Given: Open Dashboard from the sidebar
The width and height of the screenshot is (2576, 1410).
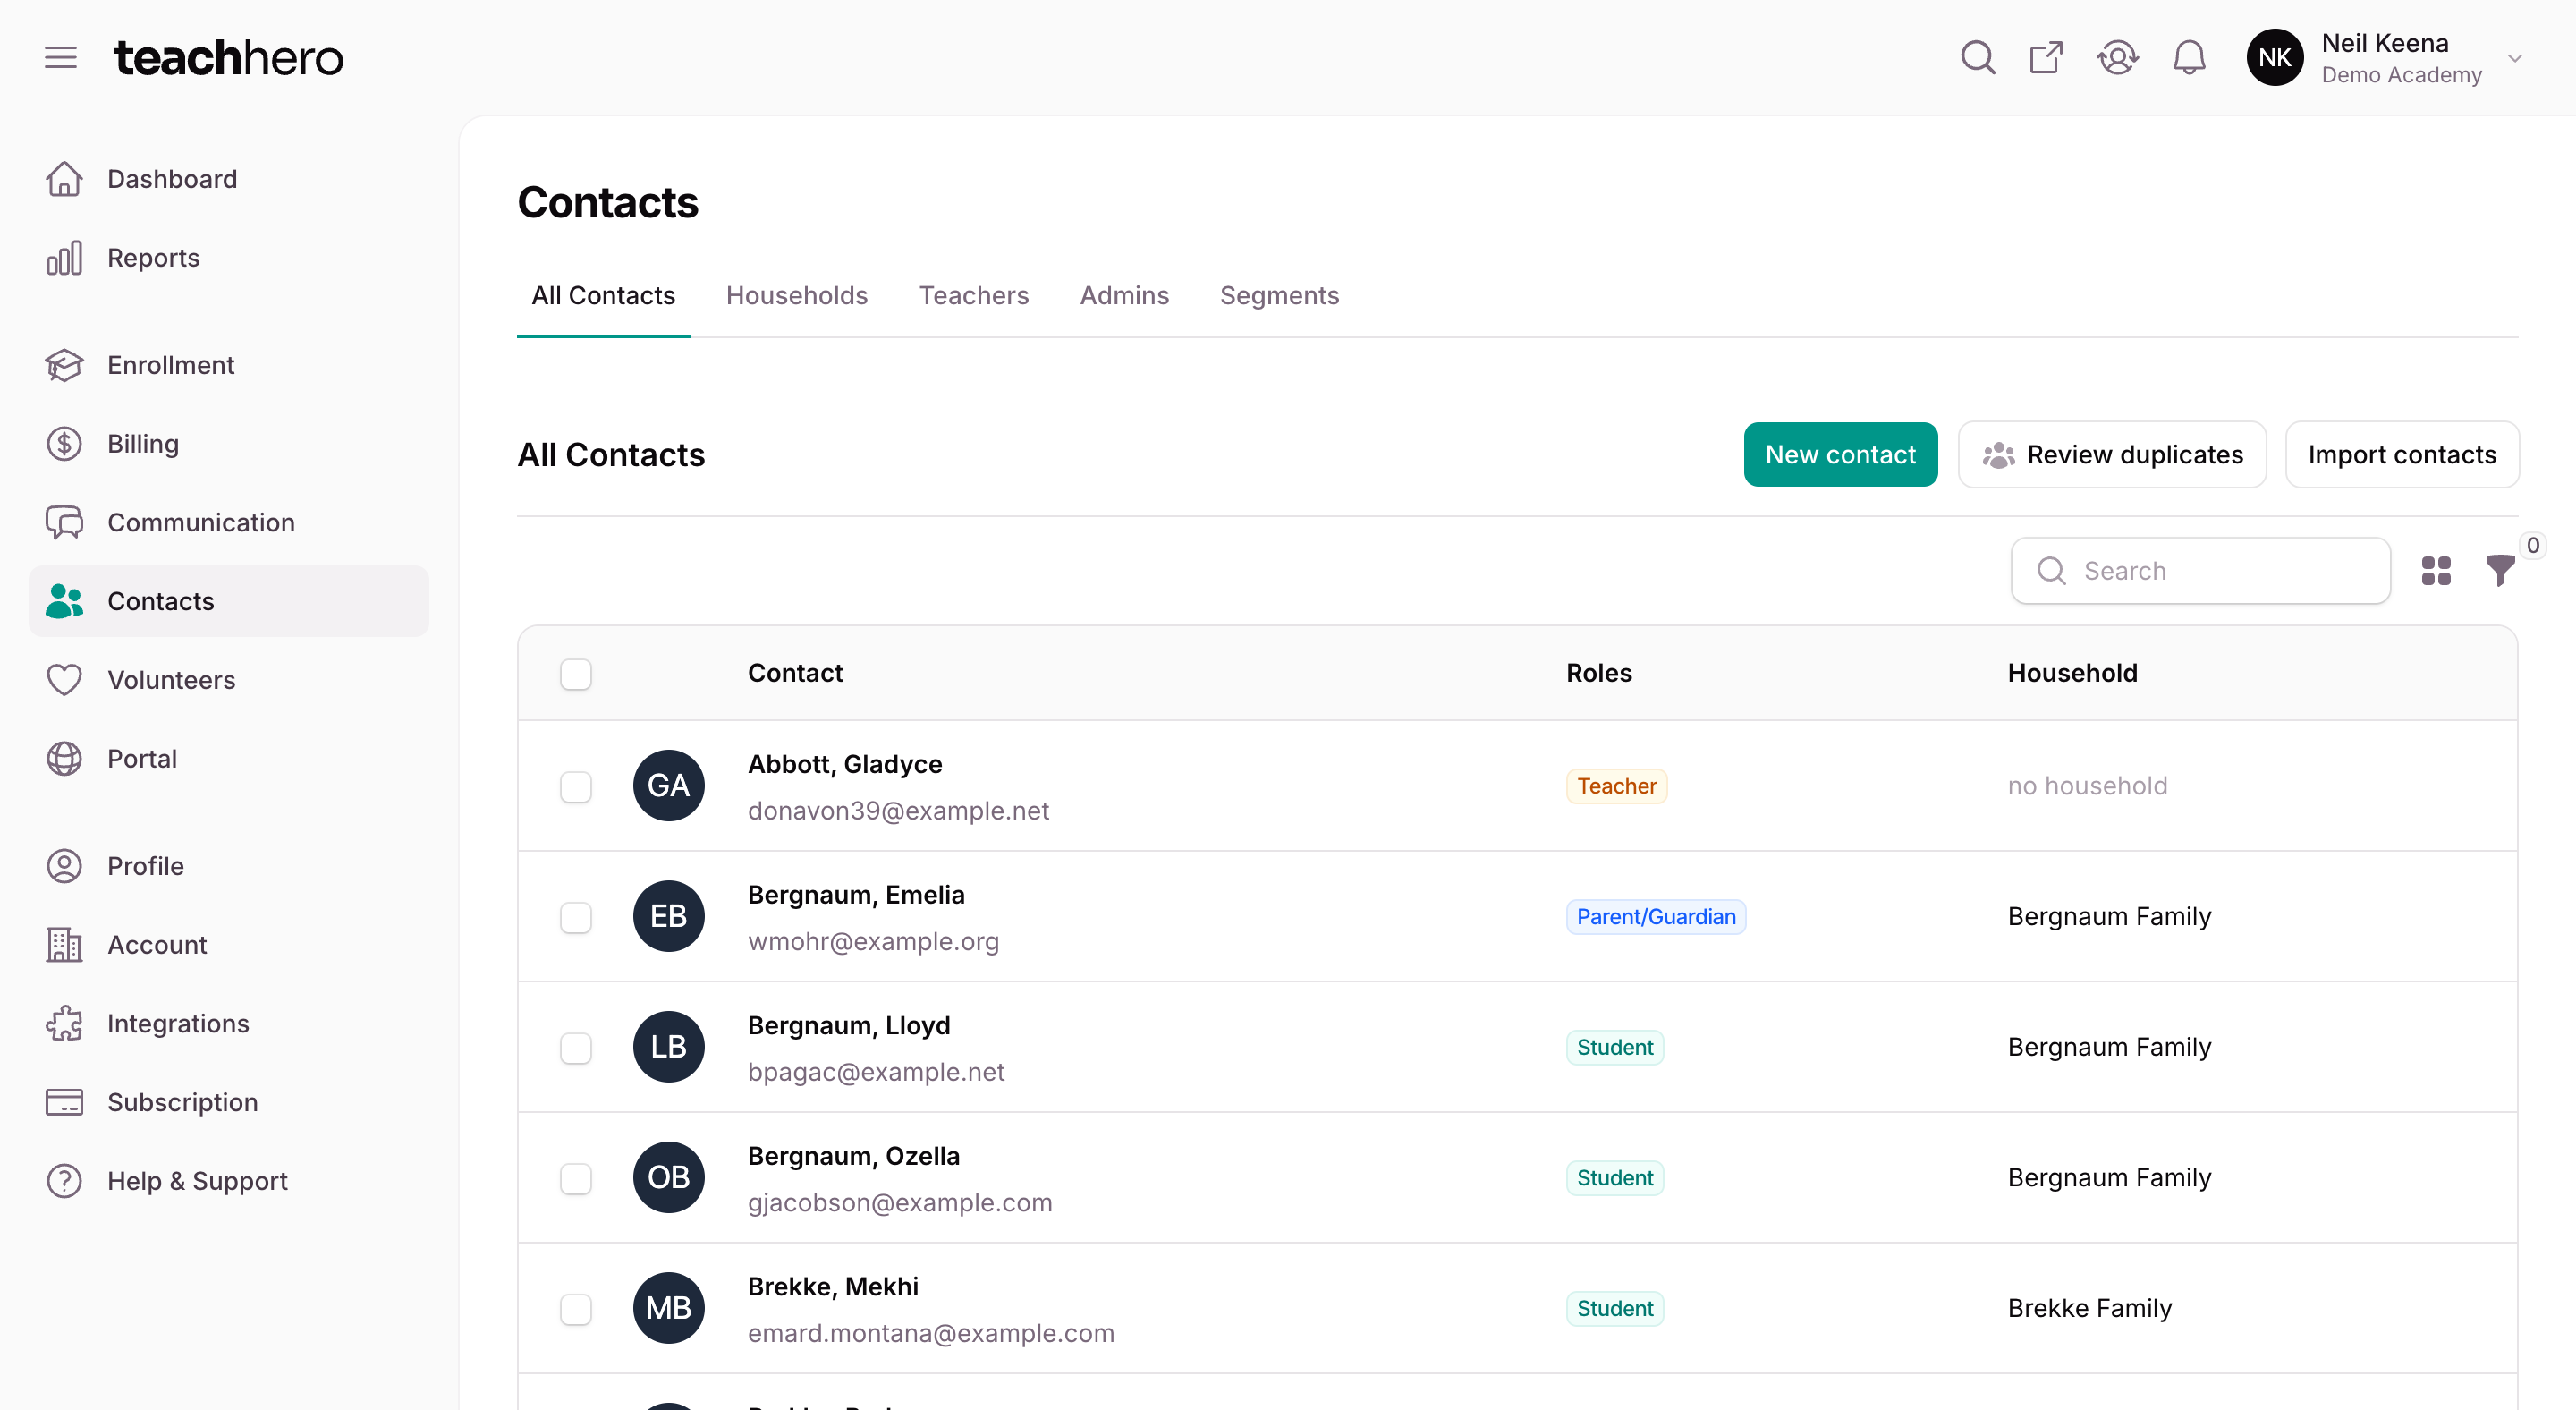Looking at the screenshot, I should pyautogui.click(x=229, y=179).
